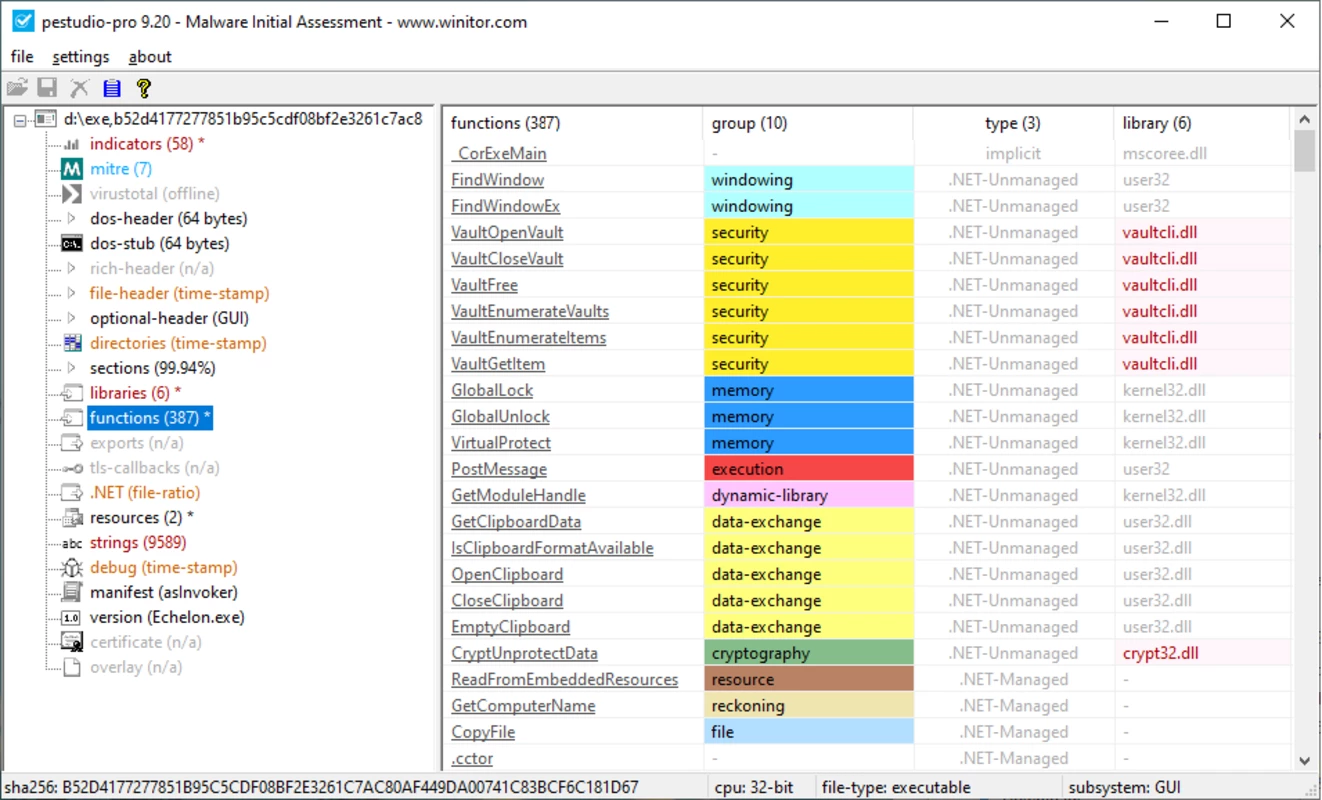Click the dos-stub console icon

[x=72, y=244]
